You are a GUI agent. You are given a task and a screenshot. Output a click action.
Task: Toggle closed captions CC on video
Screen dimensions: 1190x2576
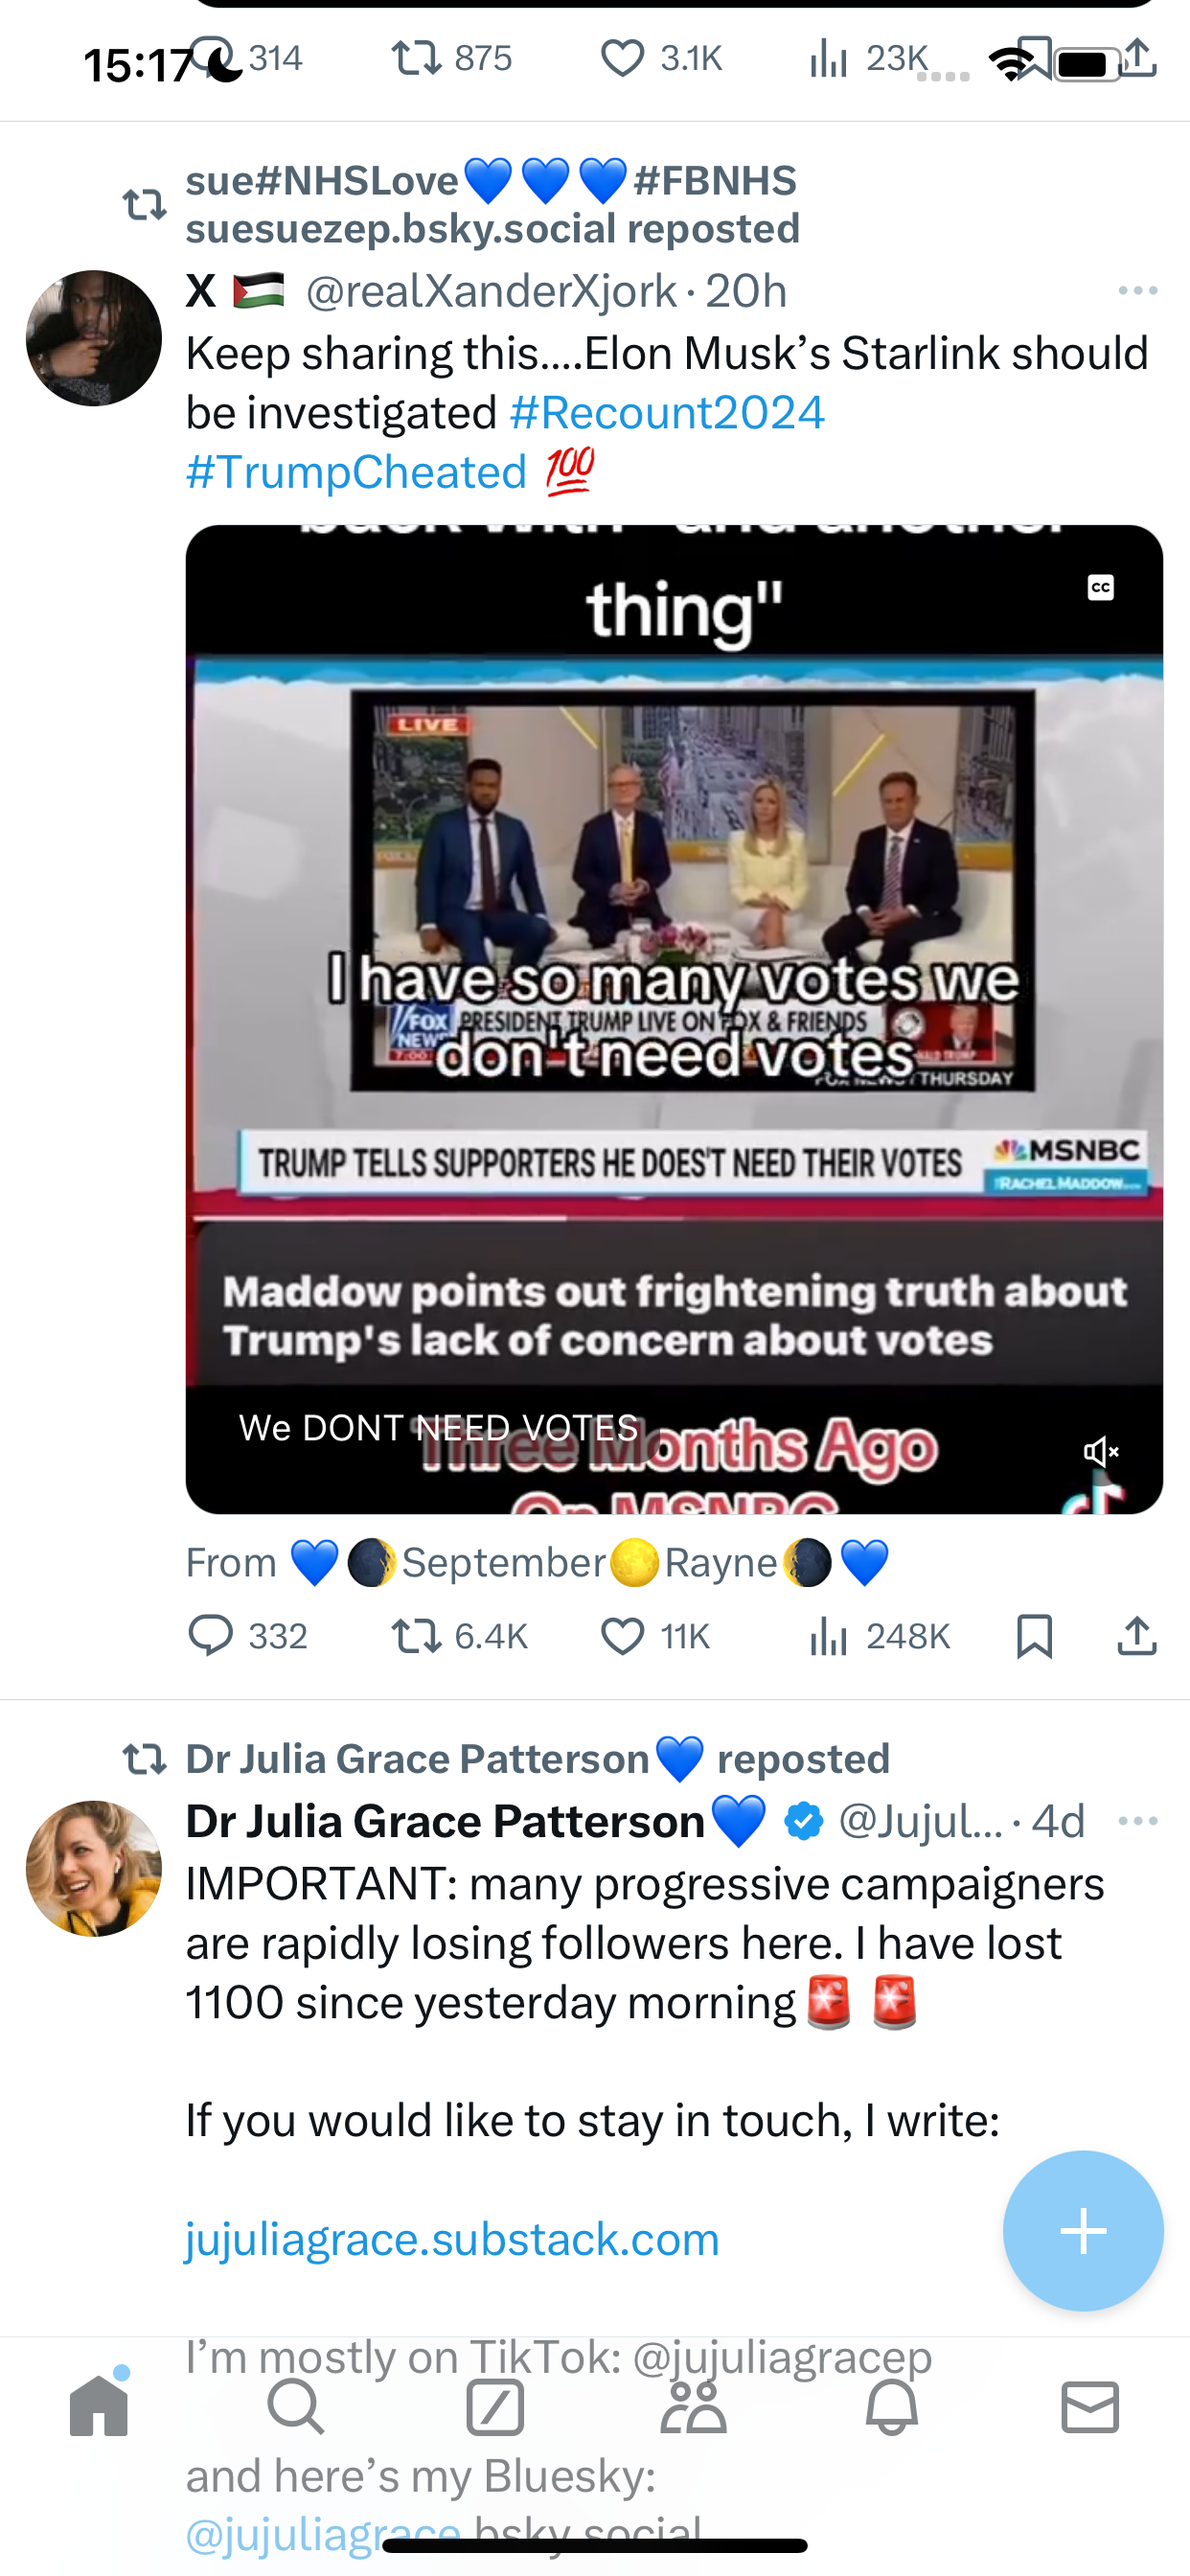(x=1100, y=587)
